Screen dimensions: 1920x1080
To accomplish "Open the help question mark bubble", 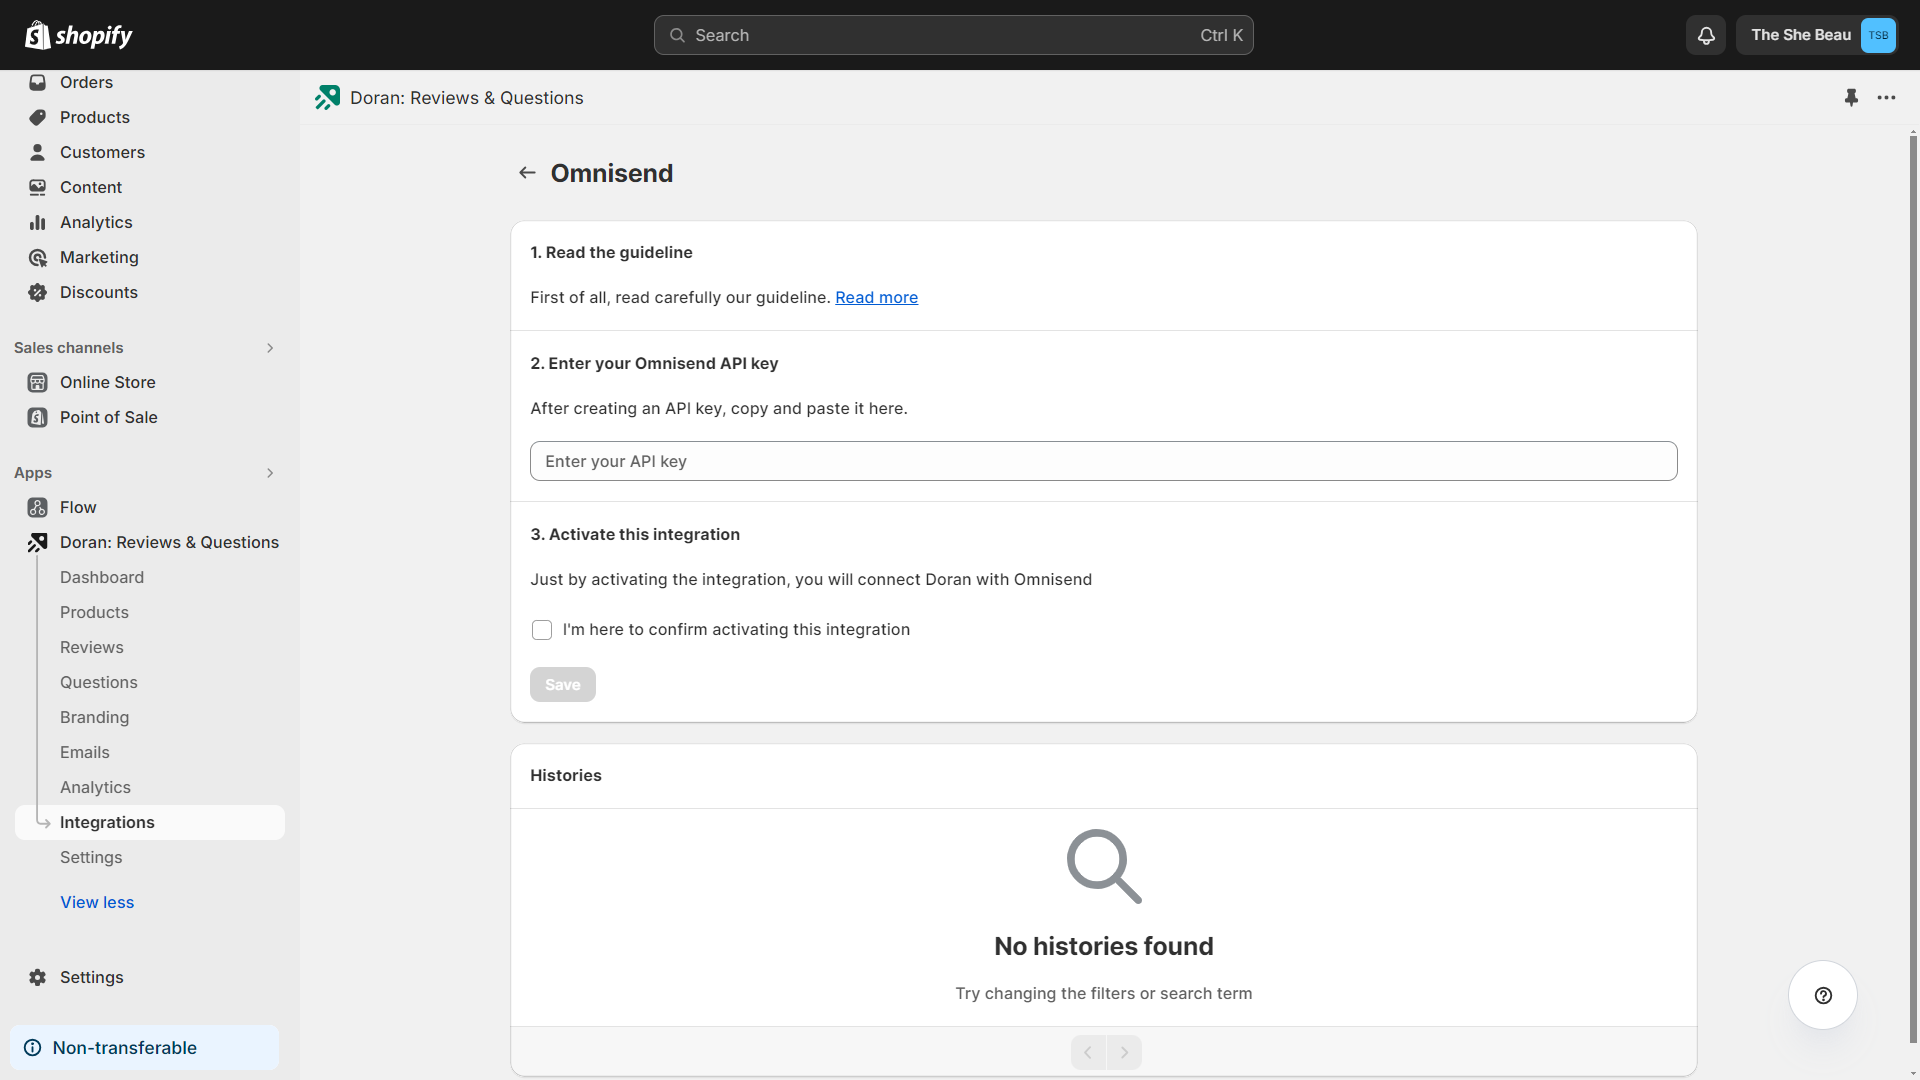I will pos(1822,995).
